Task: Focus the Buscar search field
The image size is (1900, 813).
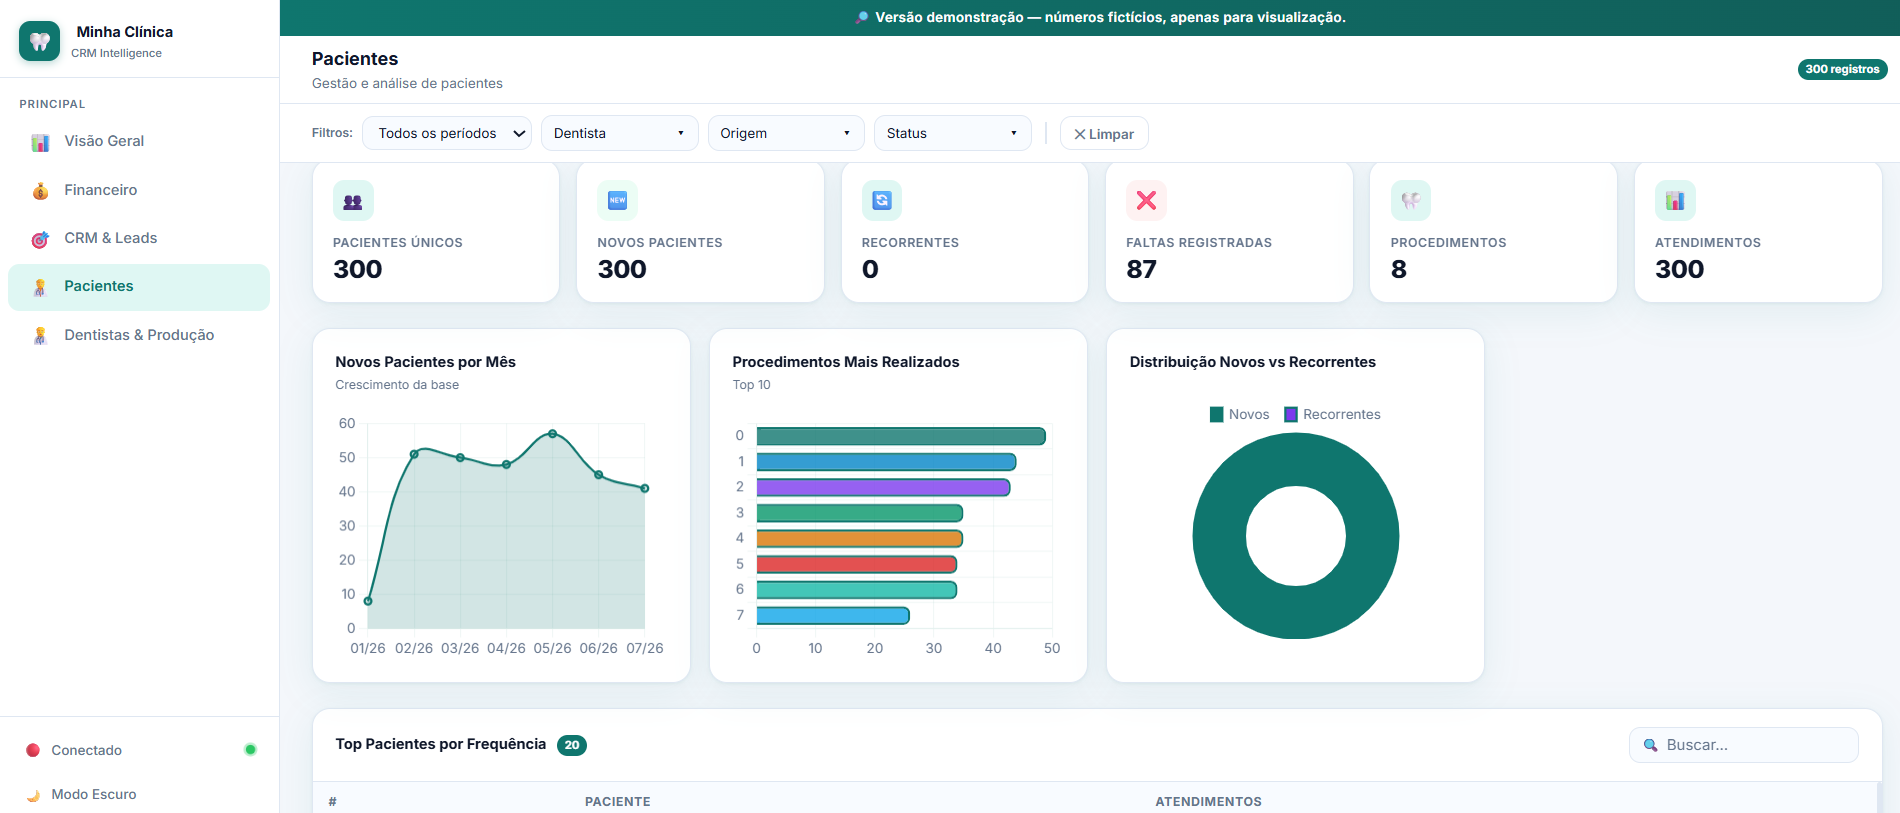Action: click(1743, 745)
